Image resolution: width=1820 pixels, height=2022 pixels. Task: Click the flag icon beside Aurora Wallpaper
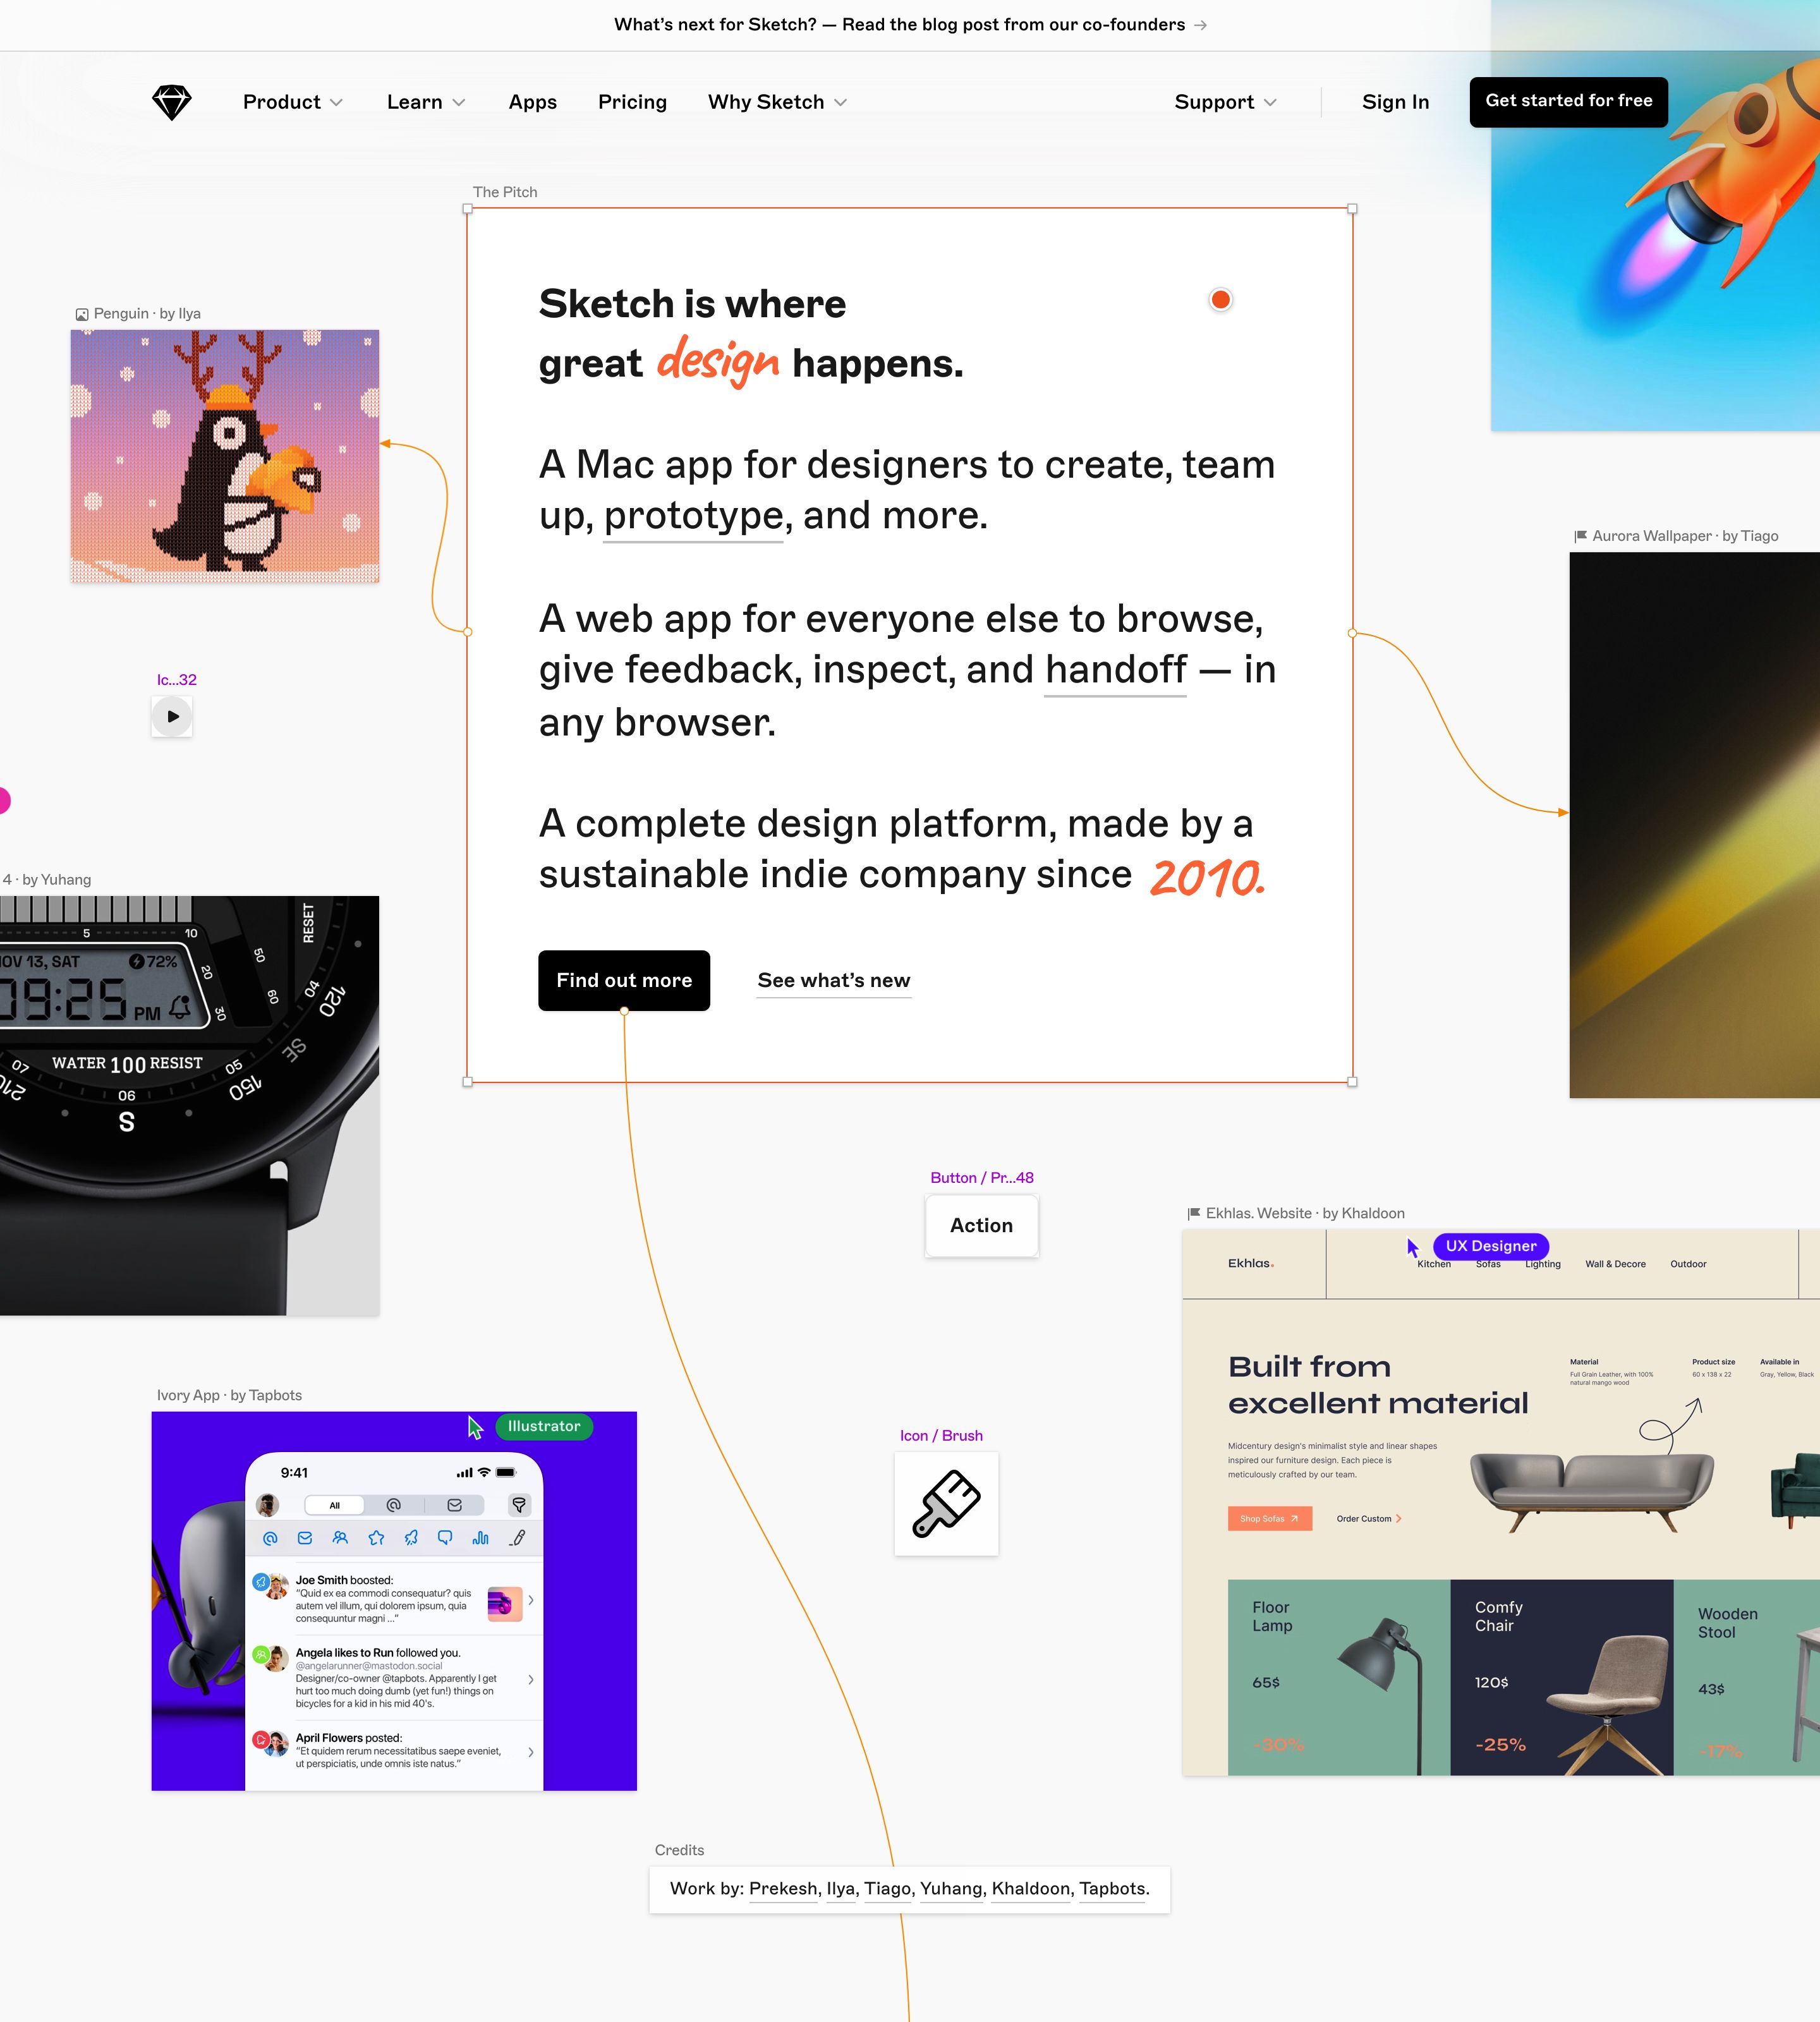click(x=1581, y=536)
